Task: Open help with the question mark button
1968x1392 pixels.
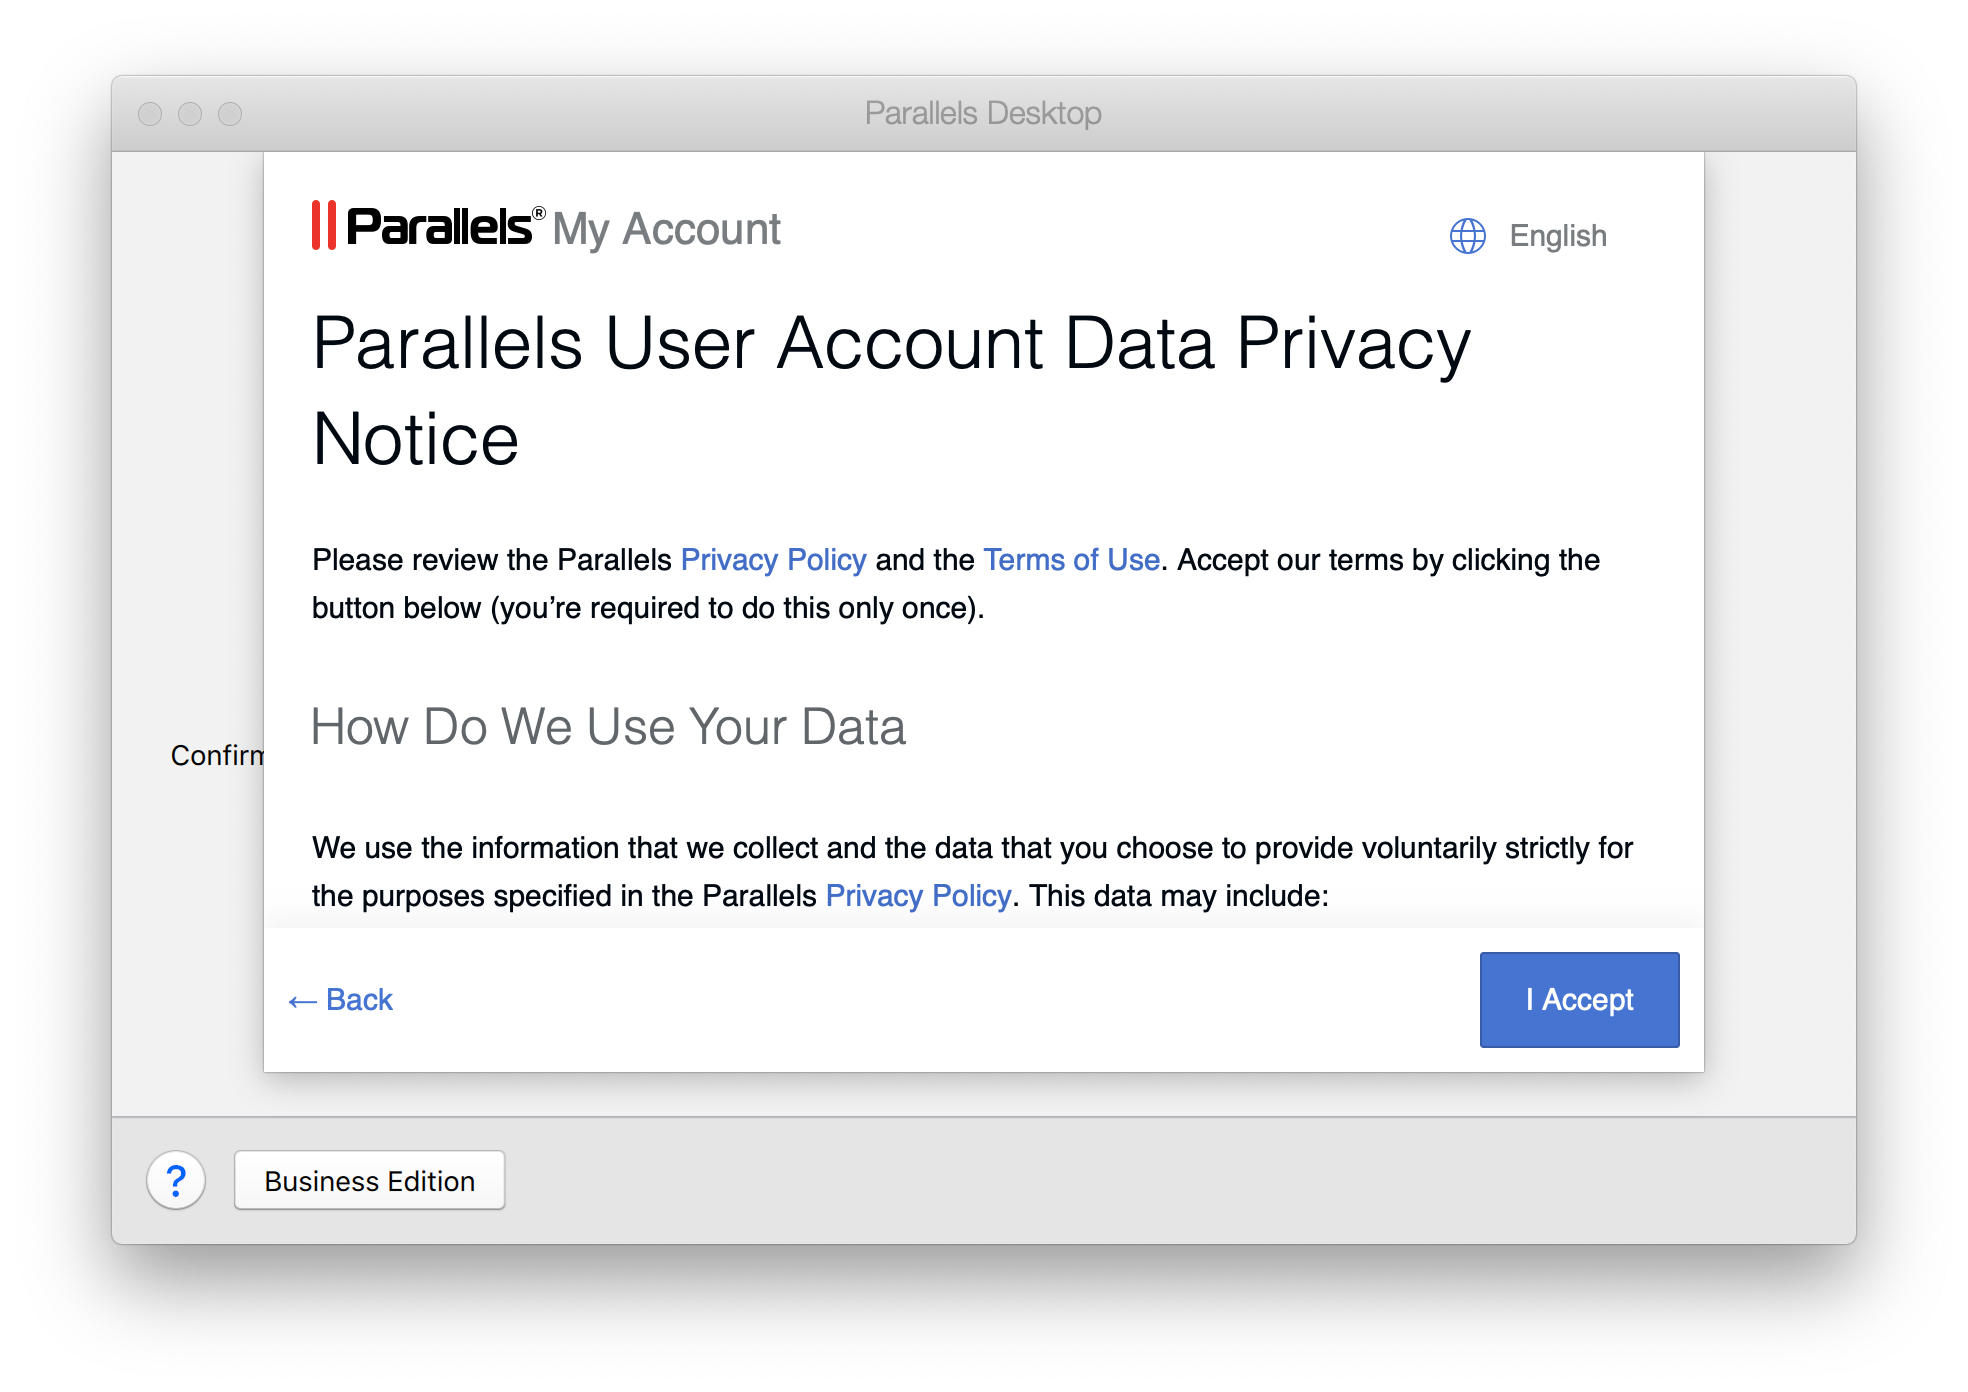Action: click(x=176, y=1181)
